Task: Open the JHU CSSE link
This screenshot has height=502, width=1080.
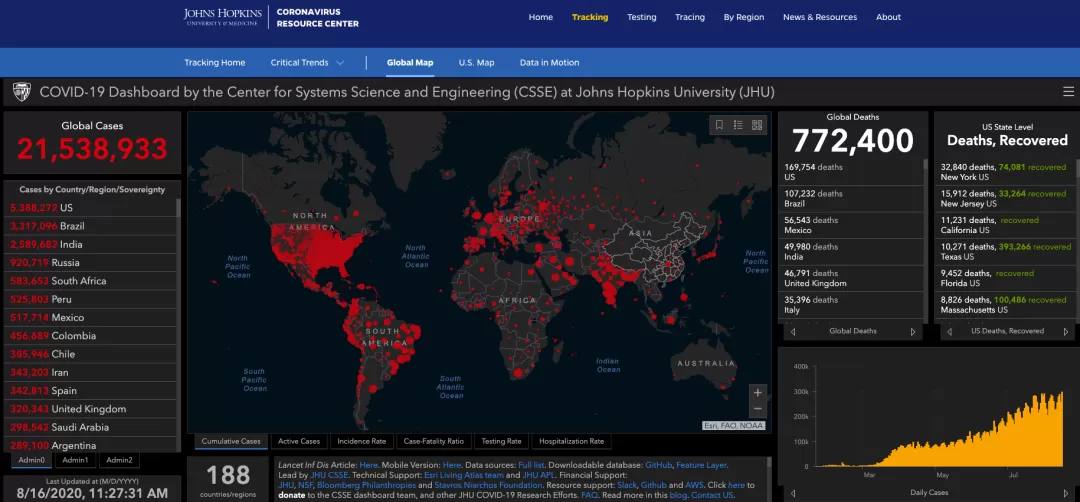Action: (329, 475)
